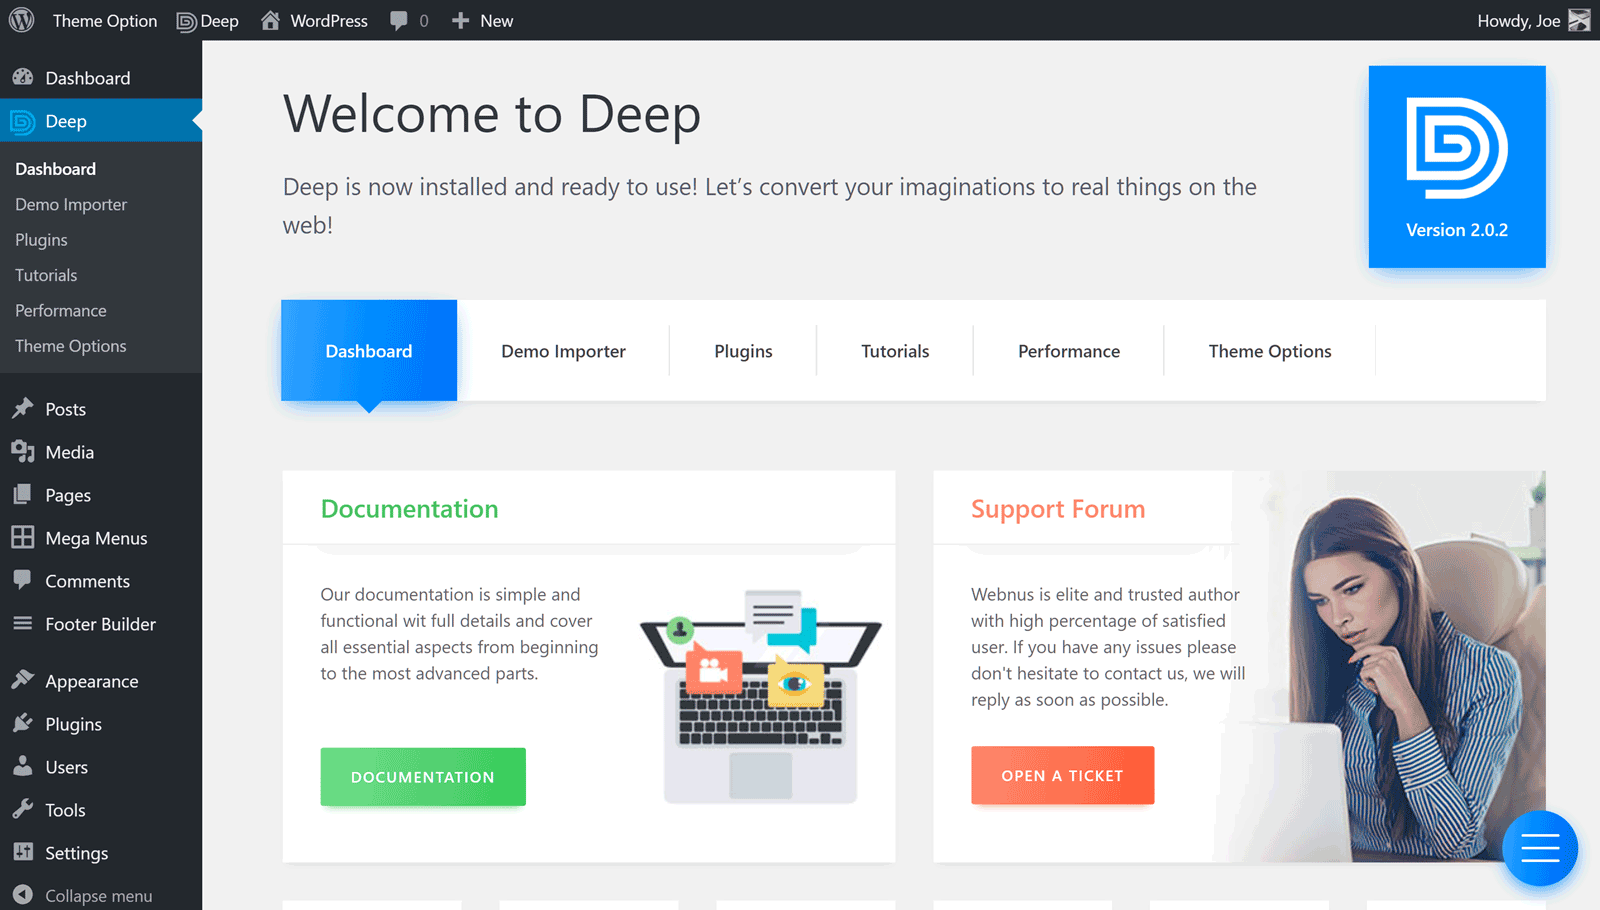Screen dimensions: 1600x910
Task: Open the Media sidebar menu
Action: 101,452
